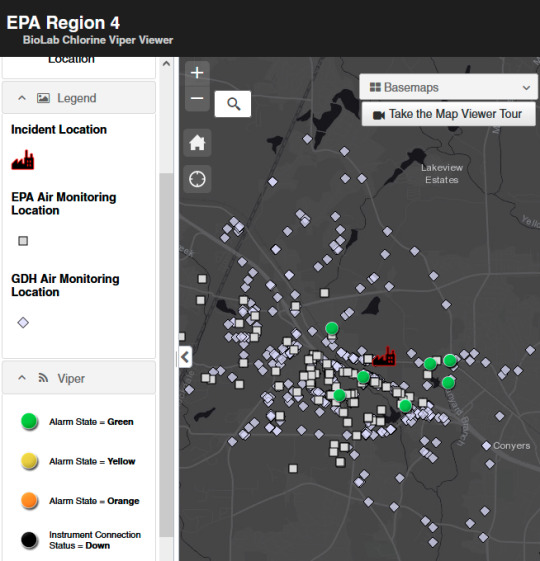Image resolution: width=540 pixels, height=561 pixels.
Task: Click the yellow alarm state circle in legend
Action: click(29, 461)
